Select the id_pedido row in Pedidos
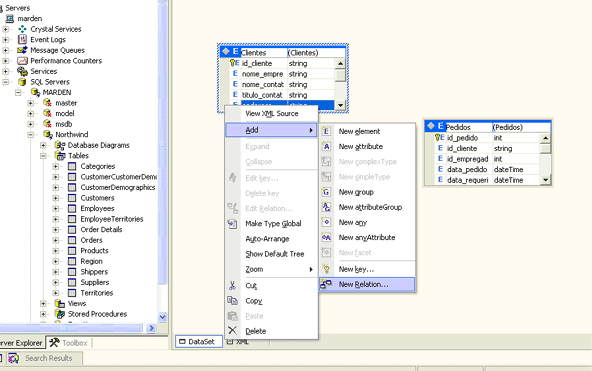Screen dimensions: 592x371 coord(487,138)
